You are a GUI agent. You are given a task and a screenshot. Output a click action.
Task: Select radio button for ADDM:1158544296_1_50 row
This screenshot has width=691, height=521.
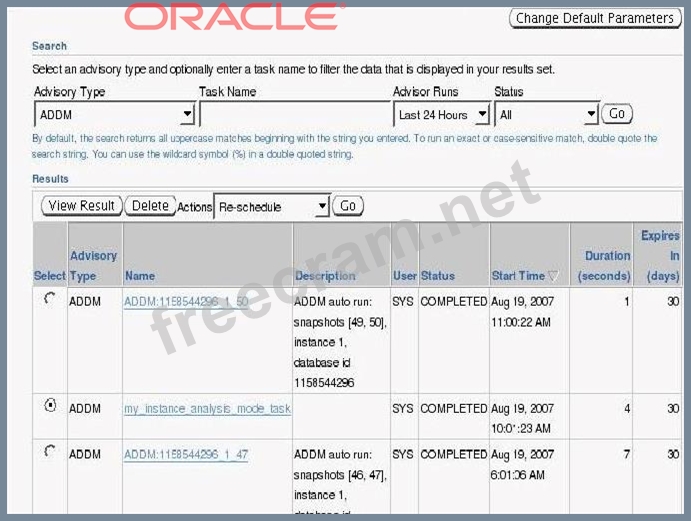(x=50, y=299)
